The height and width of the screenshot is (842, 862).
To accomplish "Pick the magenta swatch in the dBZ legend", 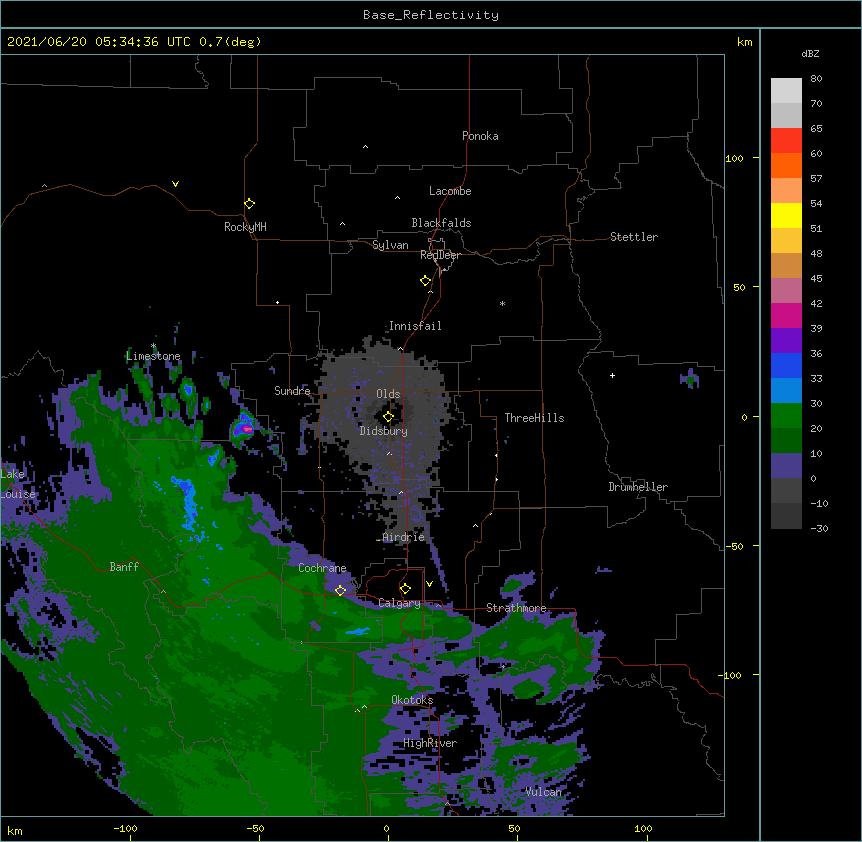I will (786, 315).
